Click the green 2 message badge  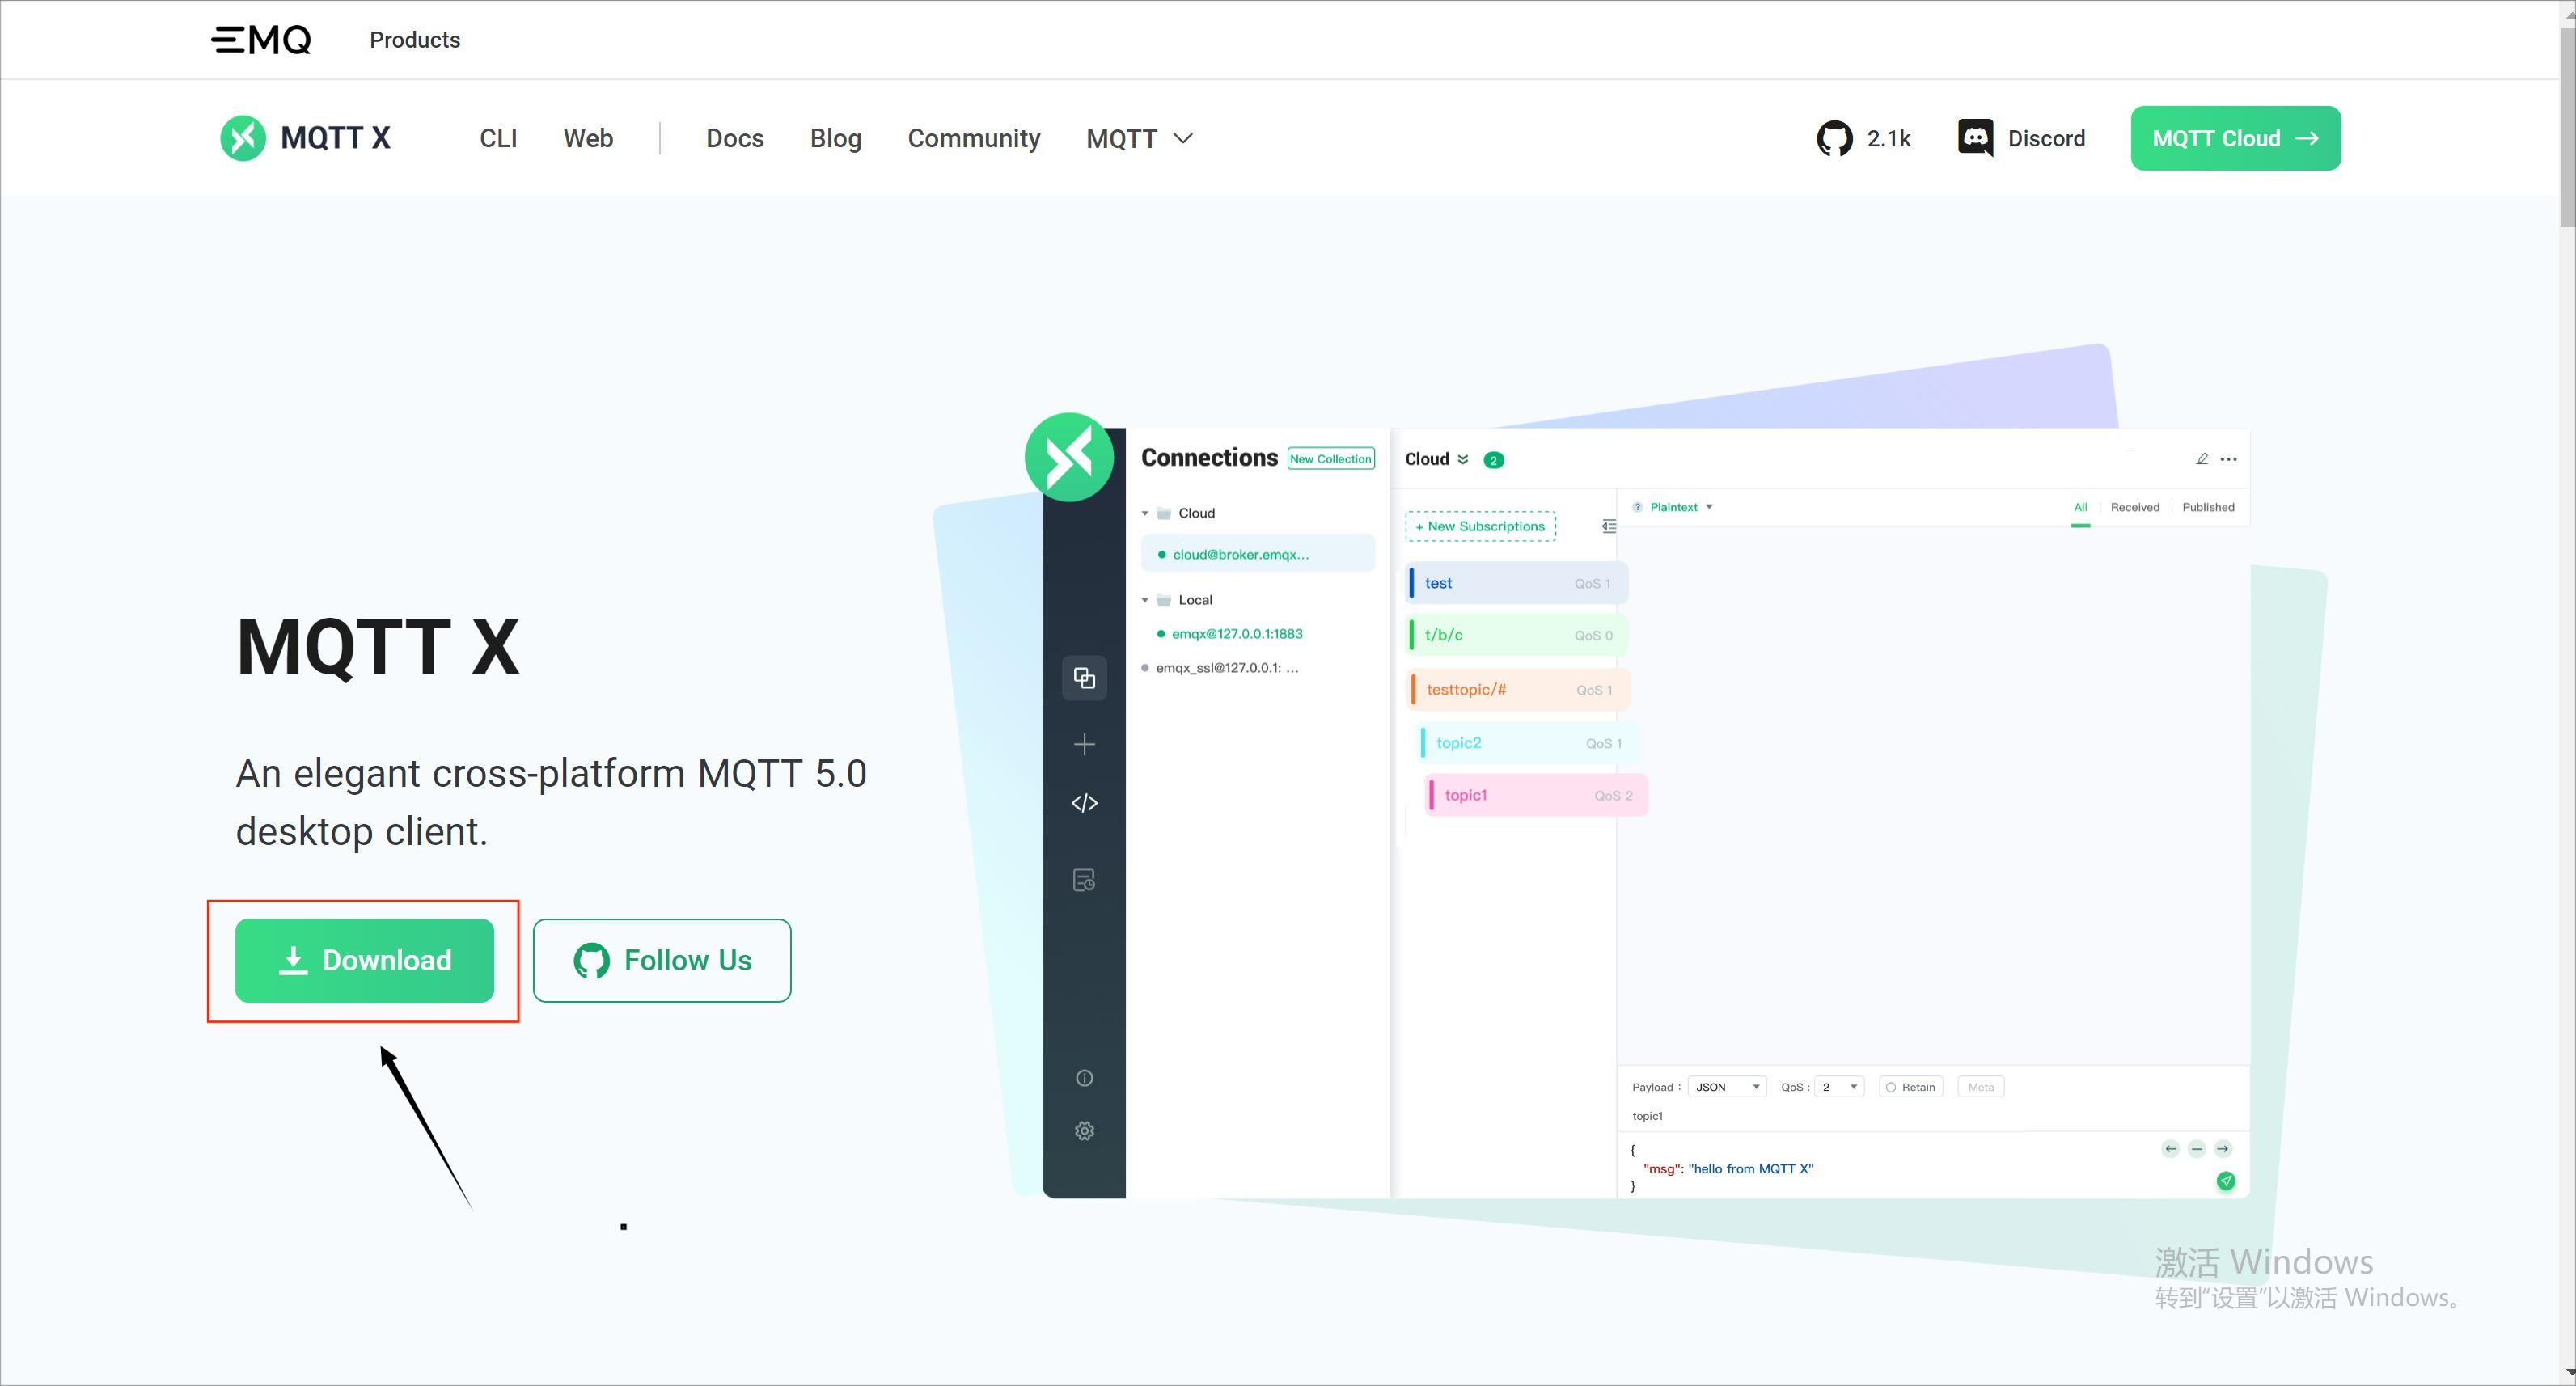pyautogui.click(x=1494, y=460)
